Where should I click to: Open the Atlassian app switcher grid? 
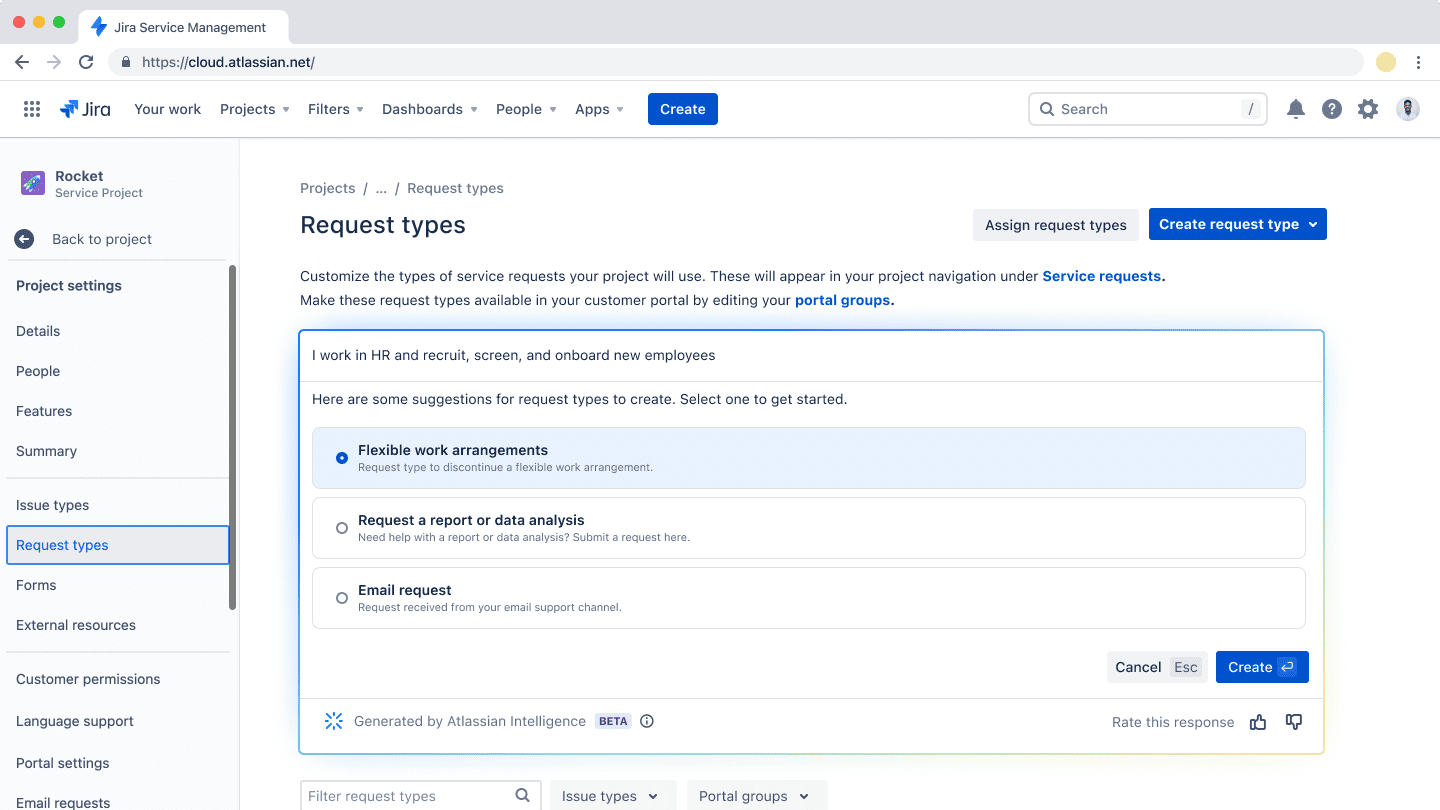31,109
